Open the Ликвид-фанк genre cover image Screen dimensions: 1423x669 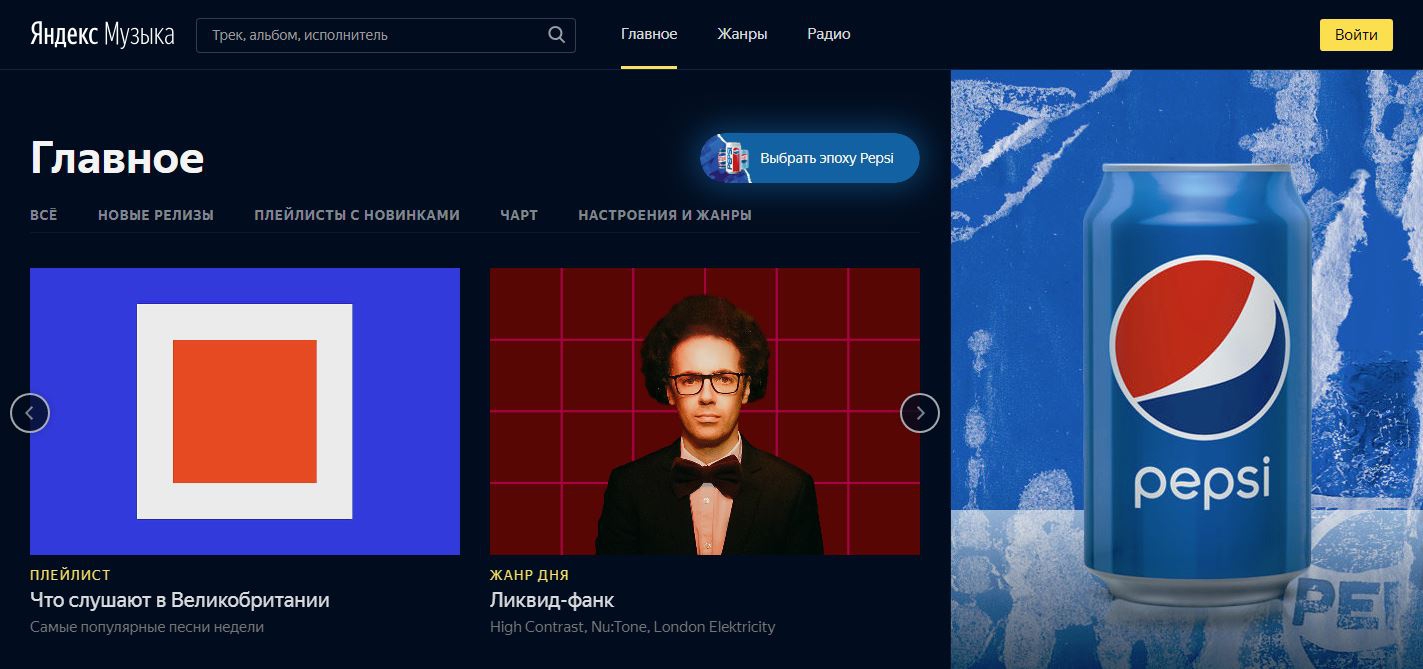(x=705, y=411)
